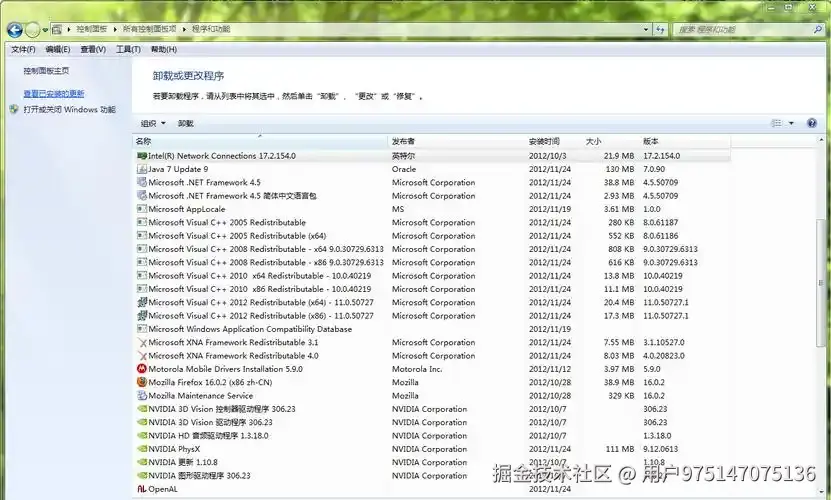The width and height of the screenshot is (831, 500).
Task: Click the Intel Network Connections icon
Action: coord(142,156)
